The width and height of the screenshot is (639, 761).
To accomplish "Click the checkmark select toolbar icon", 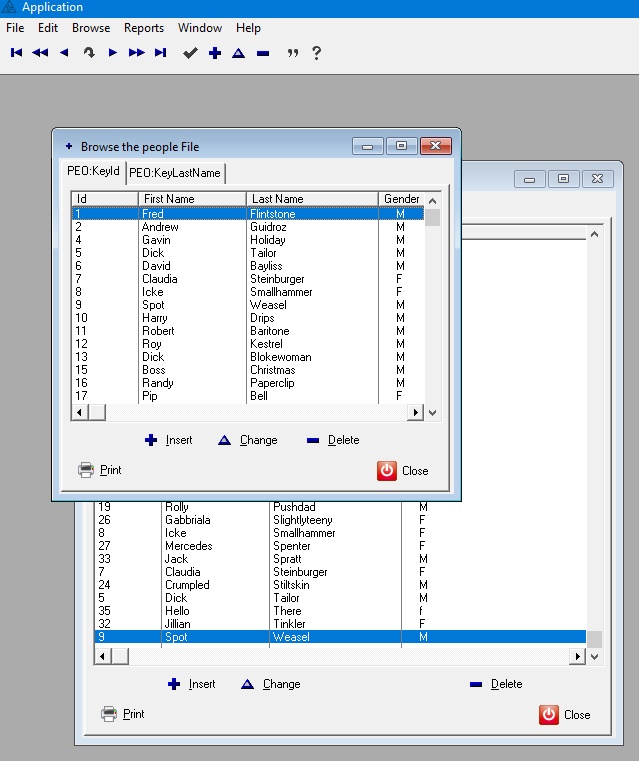I will (x=190, y=53).
